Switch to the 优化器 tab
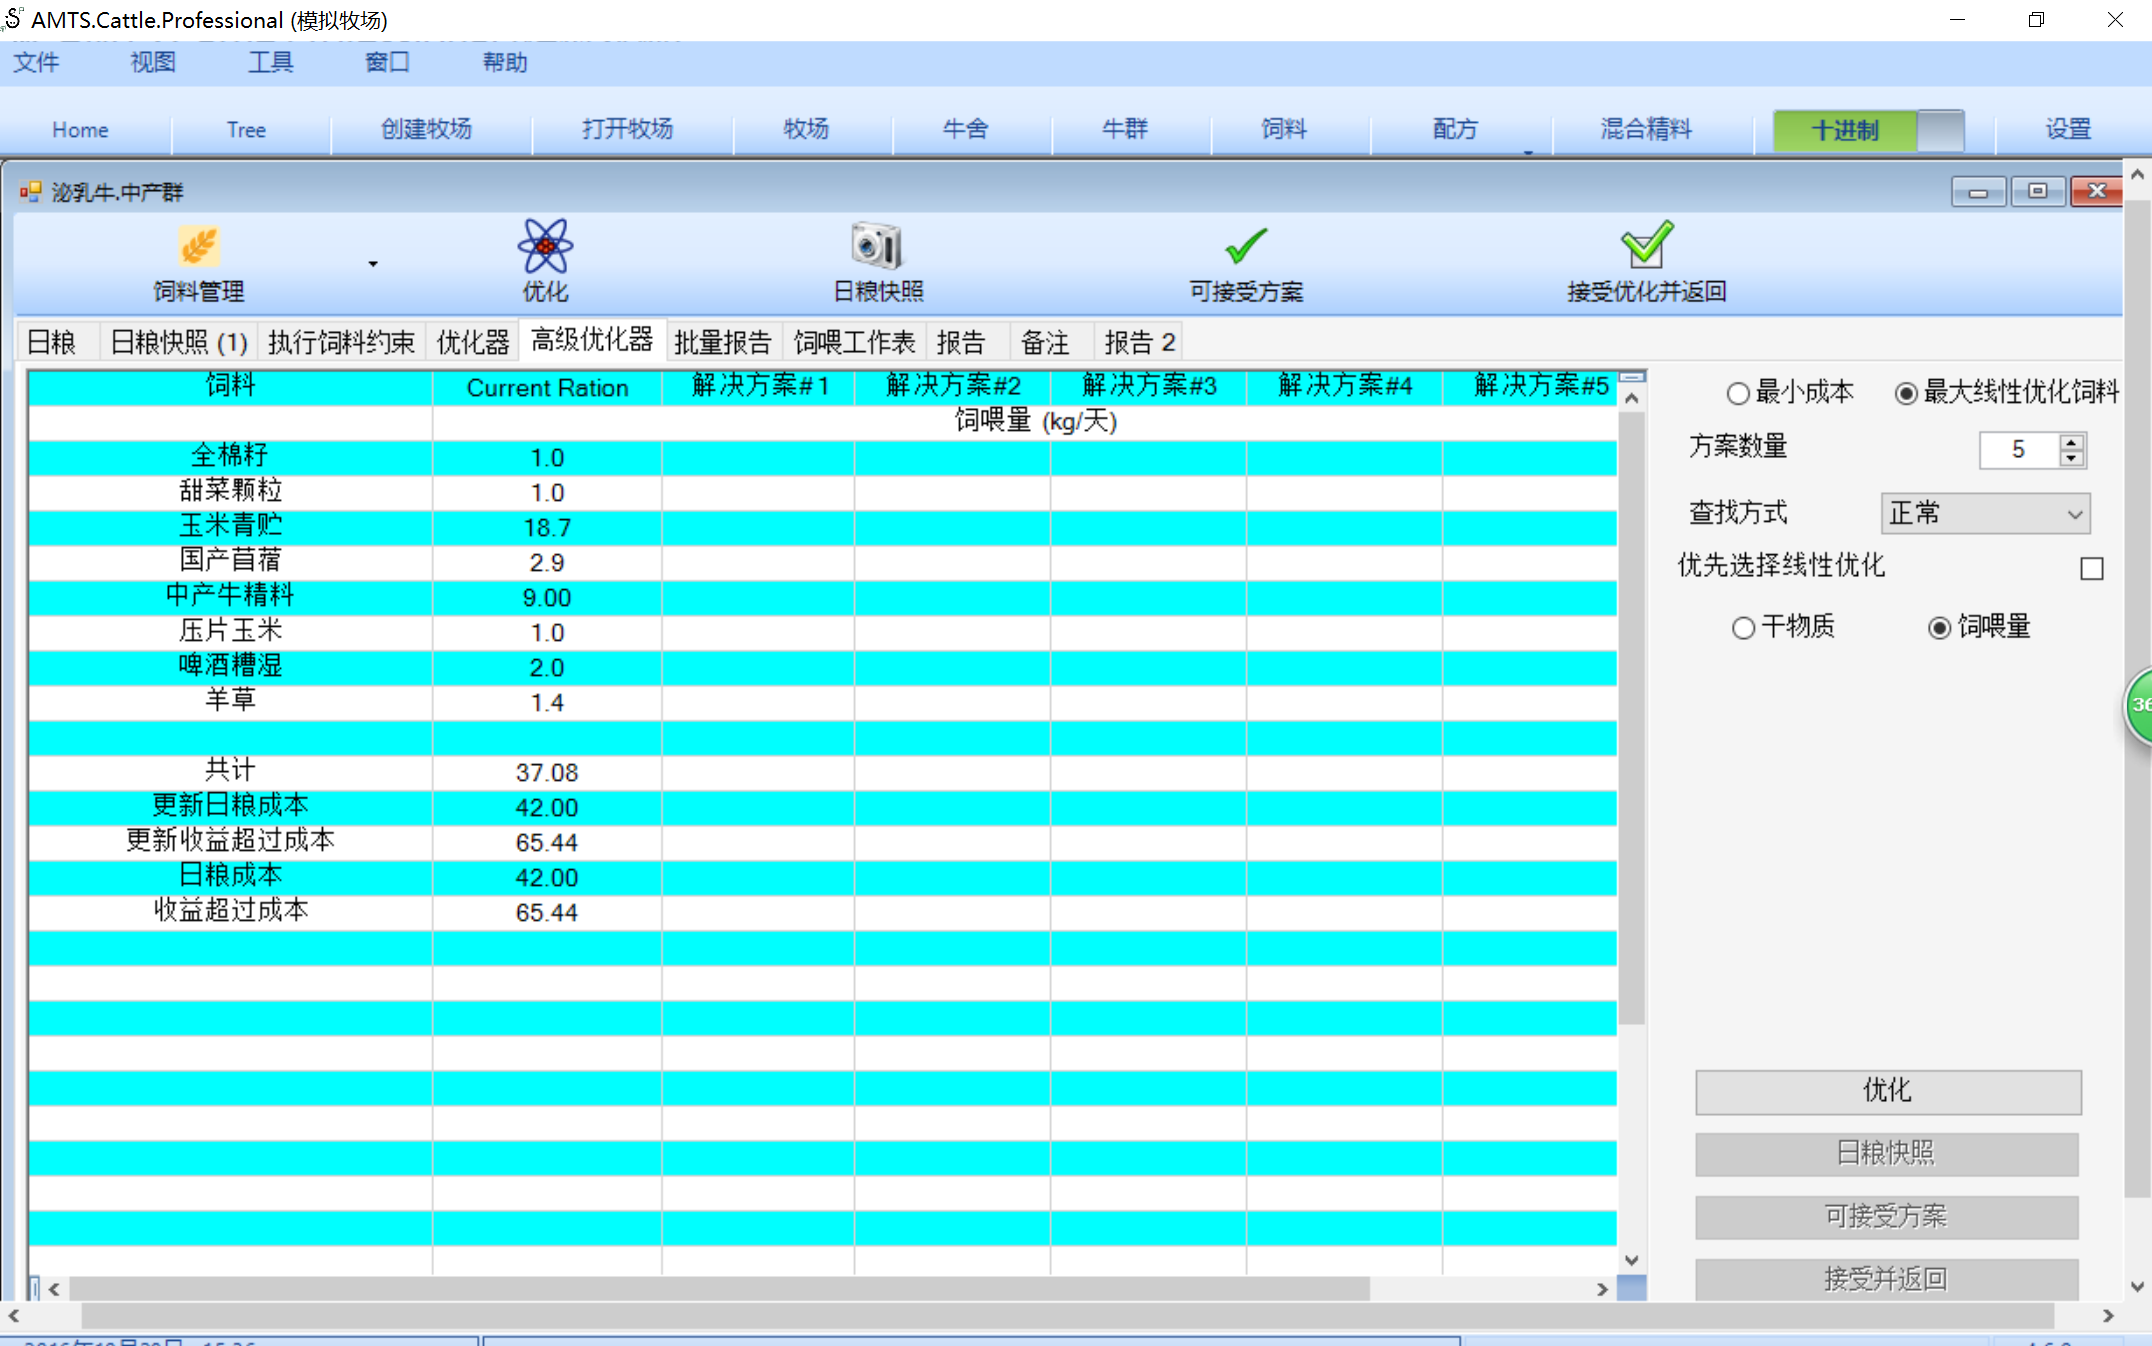Viewport: 2152px width, 1346px height. 473,342
